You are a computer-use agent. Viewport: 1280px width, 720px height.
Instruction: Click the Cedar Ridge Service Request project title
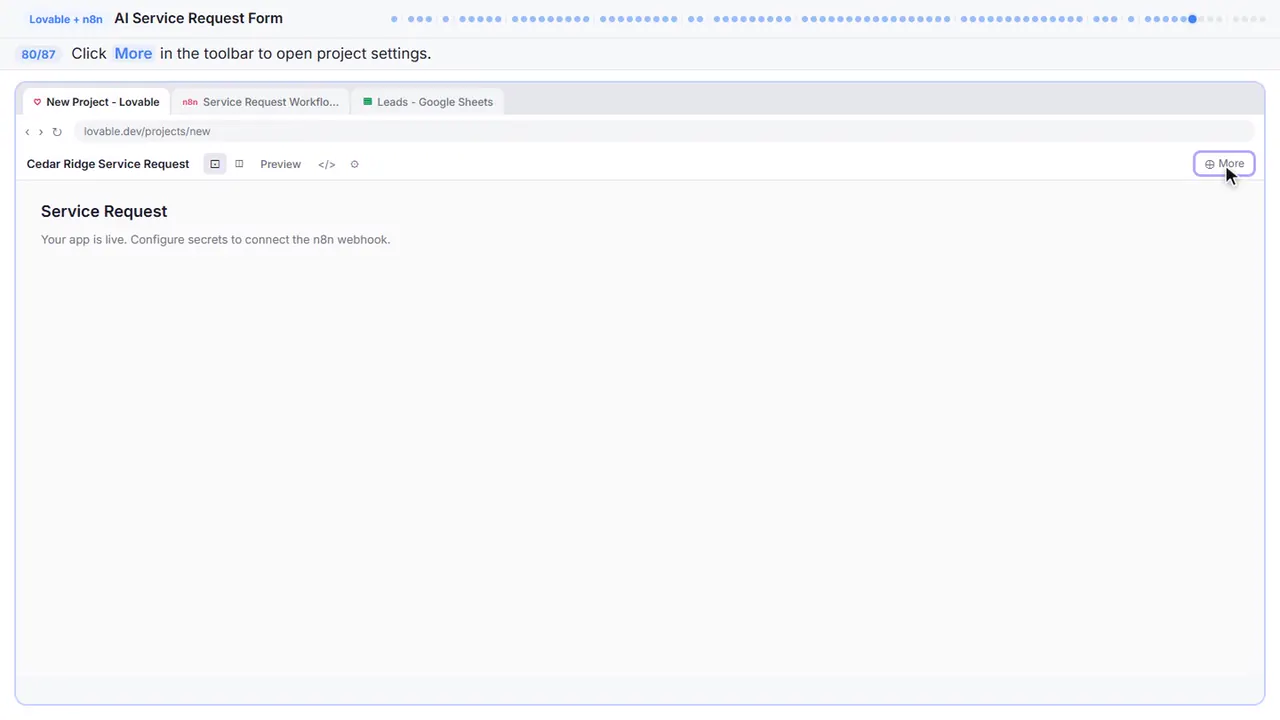pos(108,164)
